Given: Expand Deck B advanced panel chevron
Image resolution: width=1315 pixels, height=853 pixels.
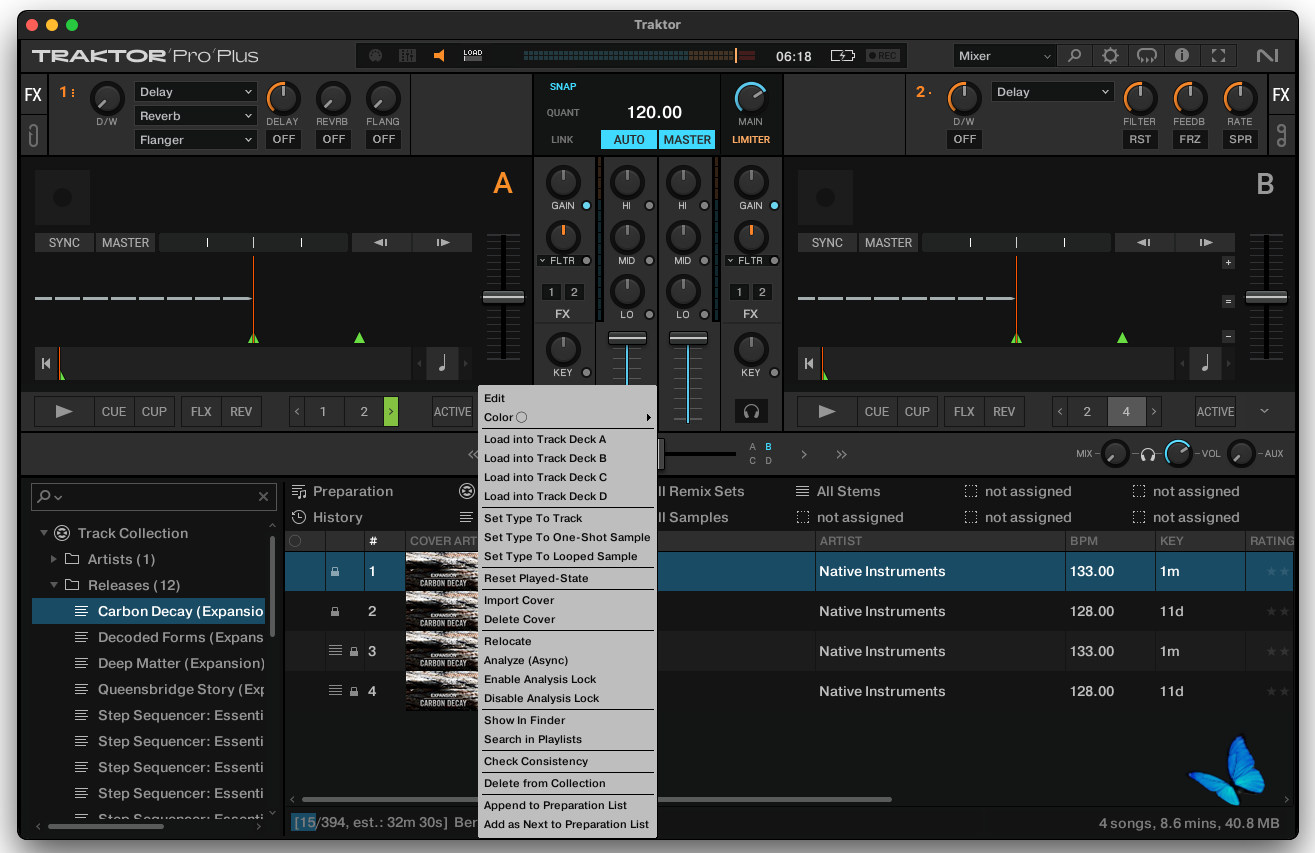Looking at the screenshot, I should coord(1264,411).
